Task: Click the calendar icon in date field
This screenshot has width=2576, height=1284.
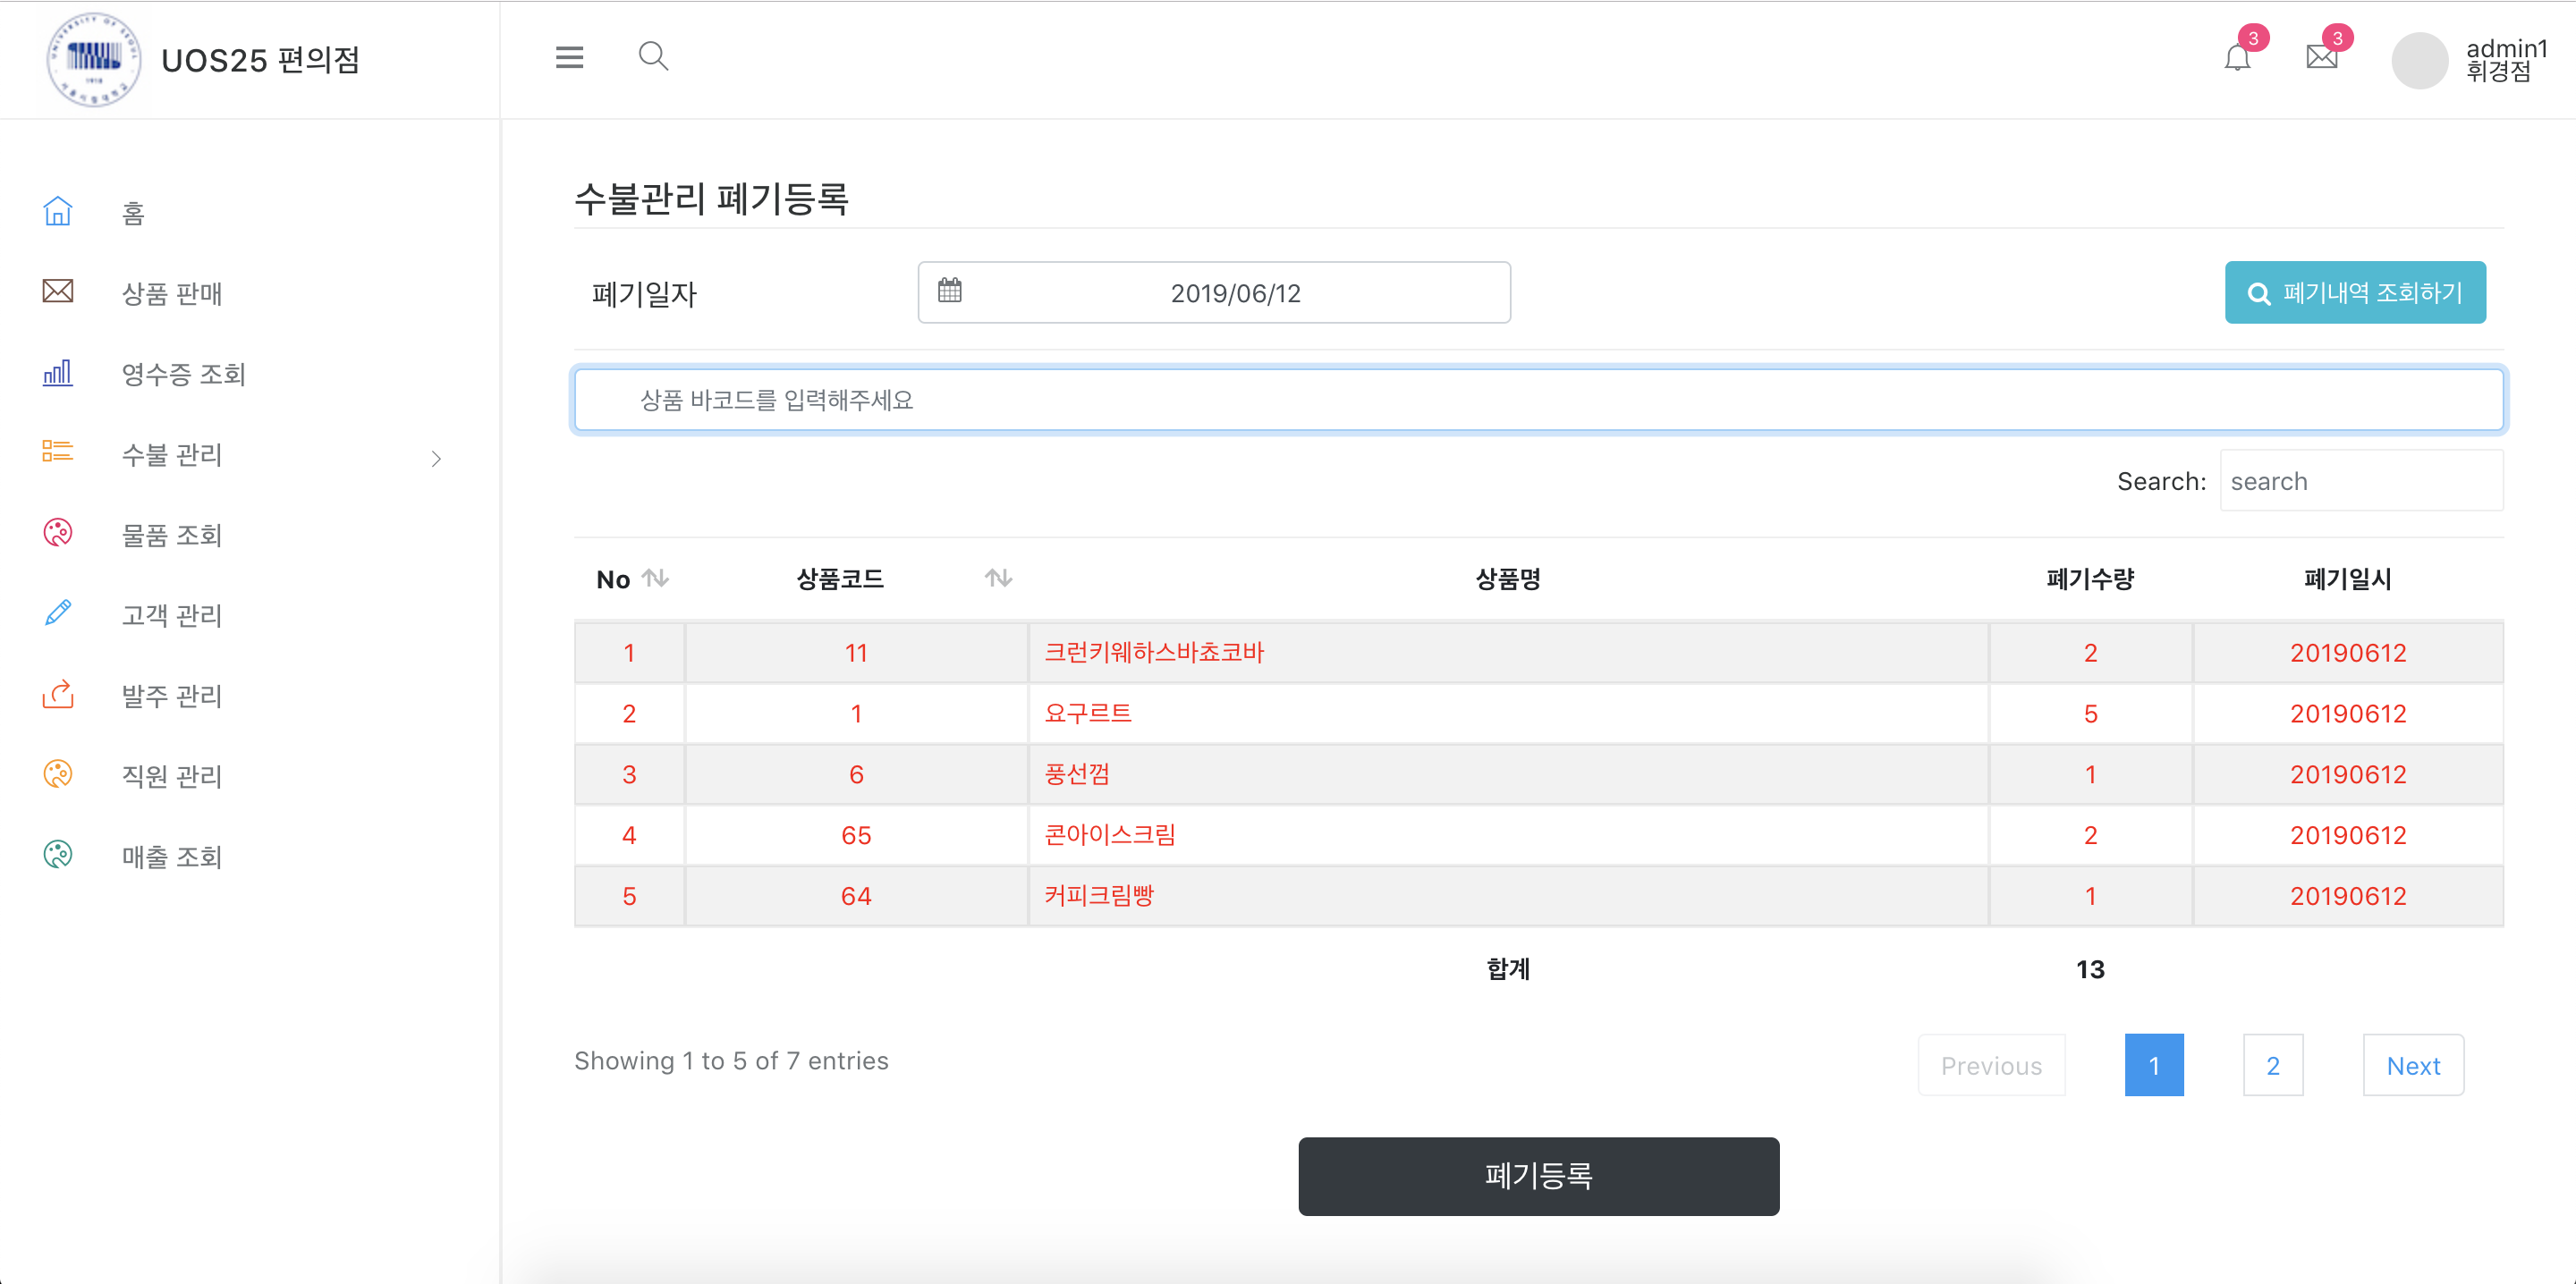Action: pos(949,291)
